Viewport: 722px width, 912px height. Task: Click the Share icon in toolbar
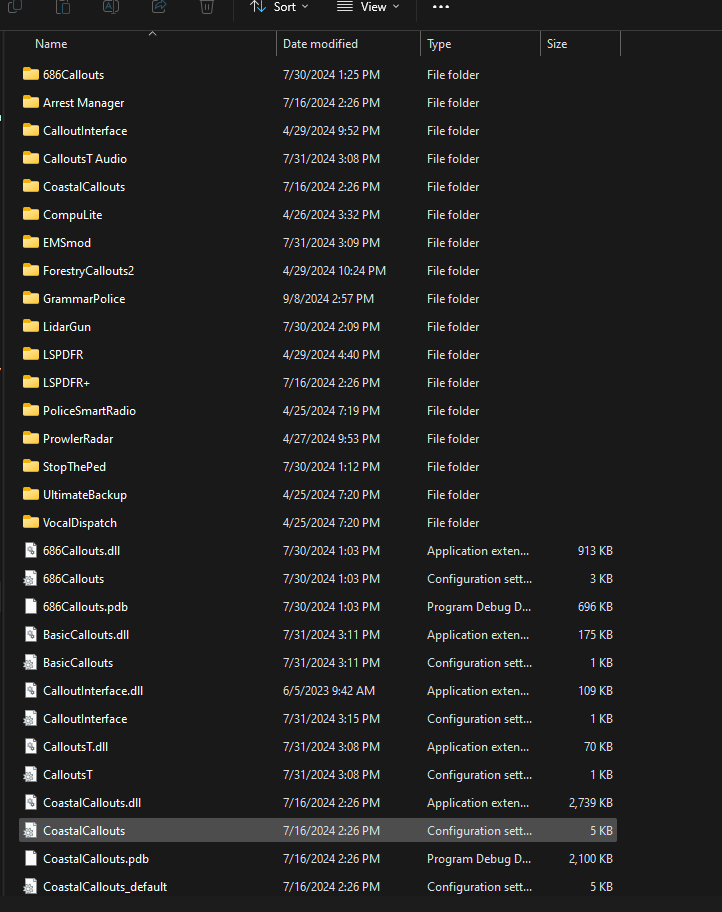click(x=159, y=6)
